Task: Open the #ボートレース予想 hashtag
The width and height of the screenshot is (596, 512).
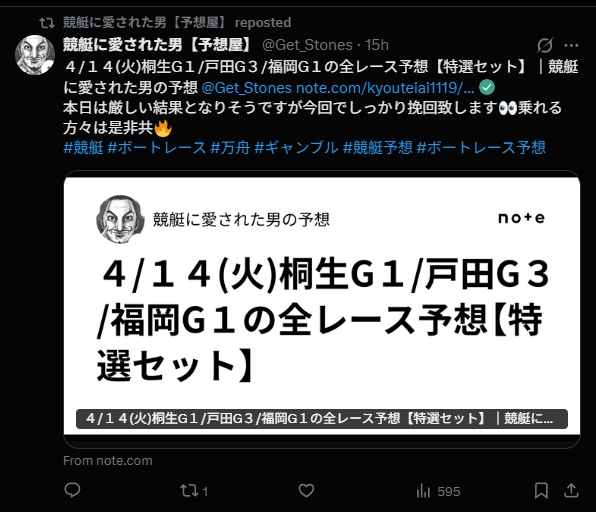Action: 481,147
